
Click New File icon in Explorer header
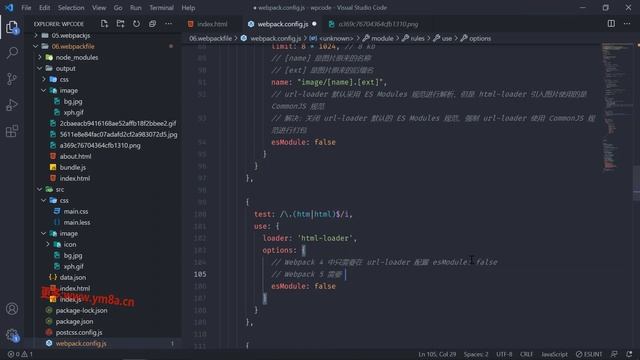point(104,24)
